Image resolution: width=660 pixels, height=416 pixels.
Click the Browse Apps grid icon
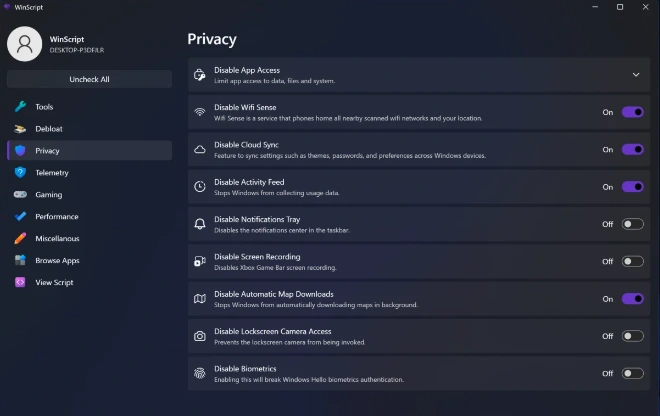20,261
